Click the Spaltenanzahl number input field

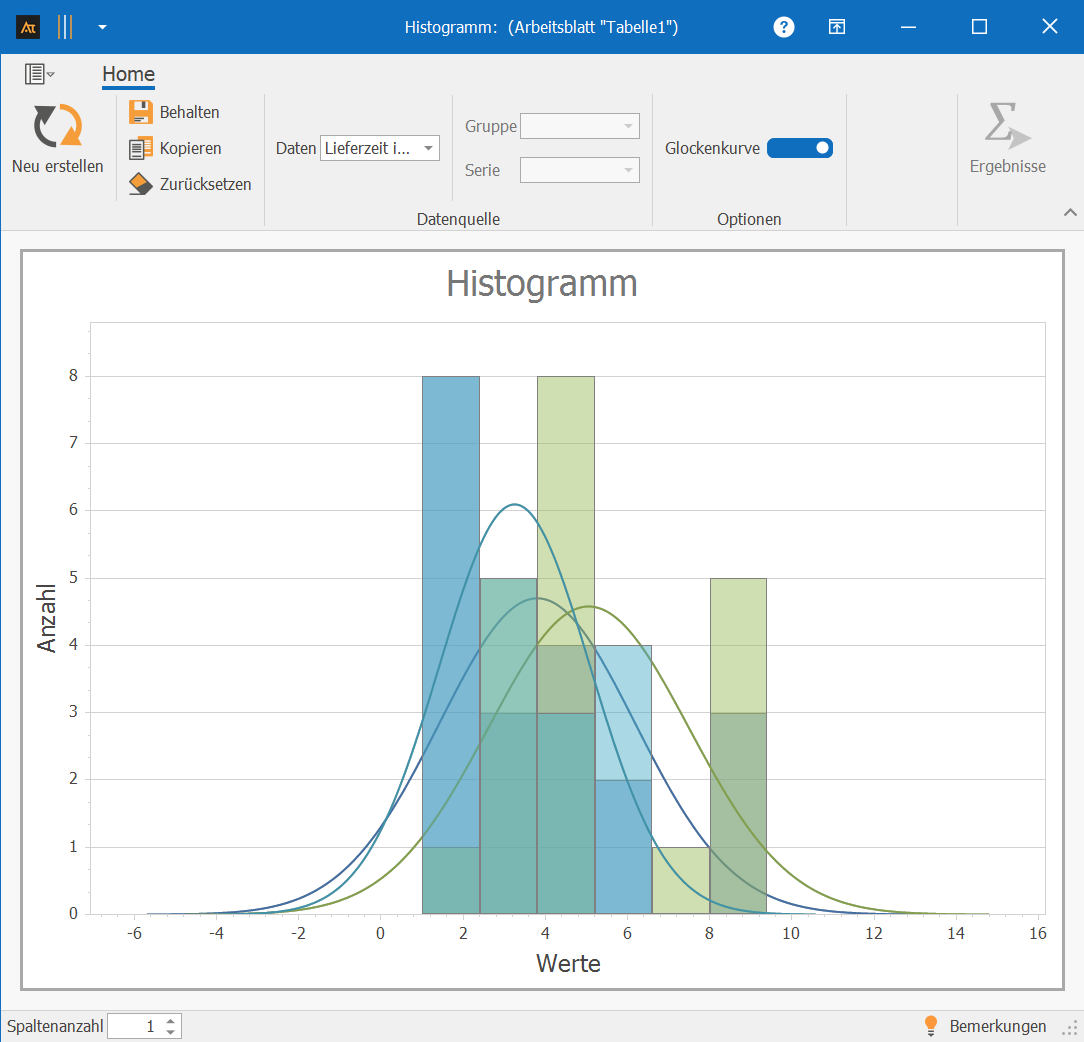tap(134, 1026)
